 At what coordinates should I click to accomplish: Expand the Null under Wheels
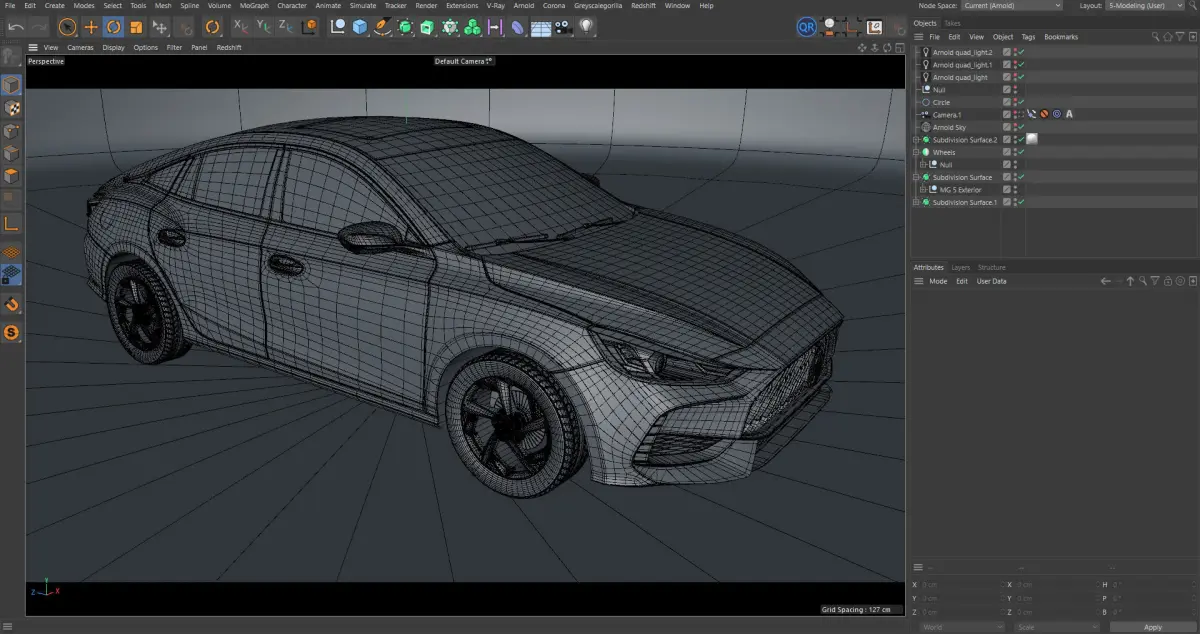pos(923,165)
